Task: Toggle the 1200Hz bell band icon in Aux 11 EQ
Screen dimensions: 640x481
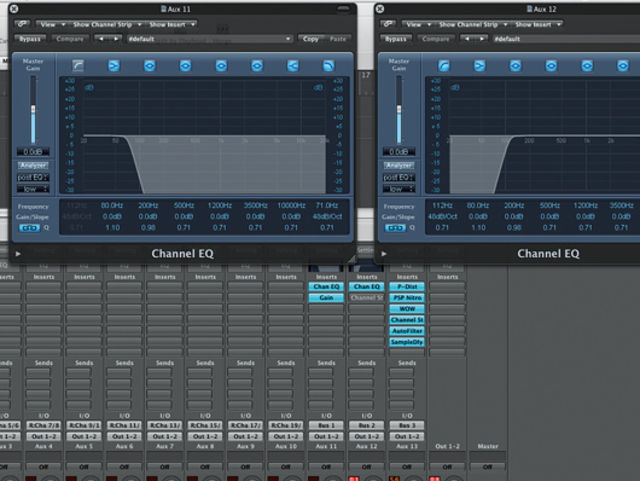Action: click(x=221, y=65)
